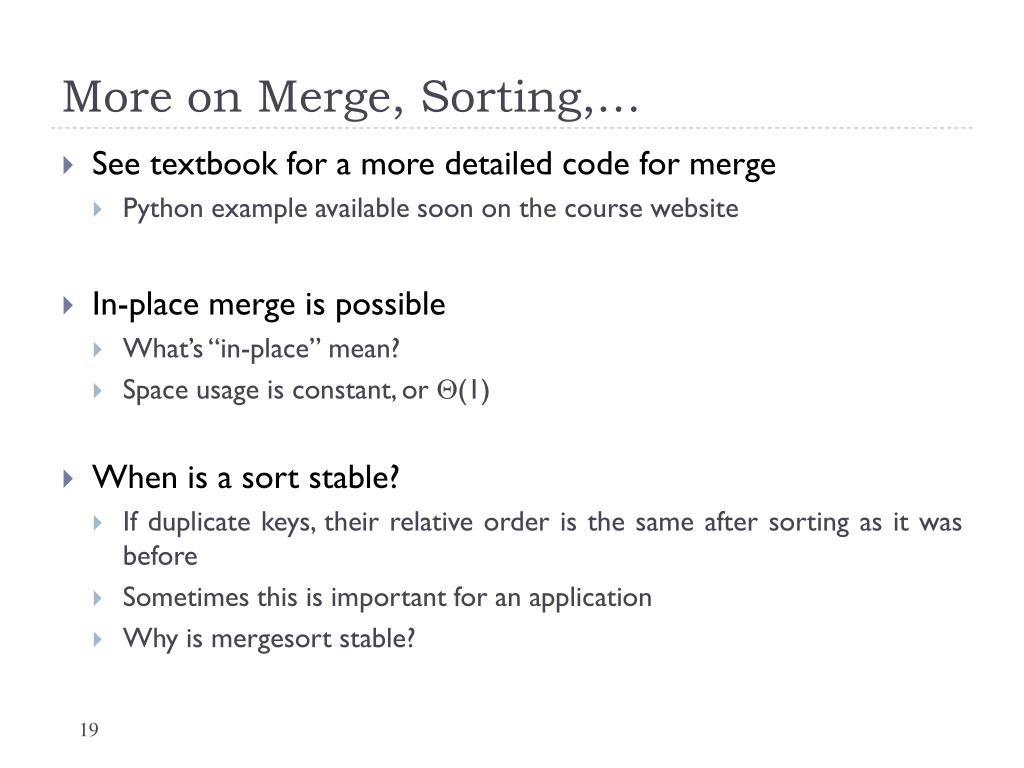
Task: Click the slide title 'More on Merge, Sorting,...'
Action: 350,98
